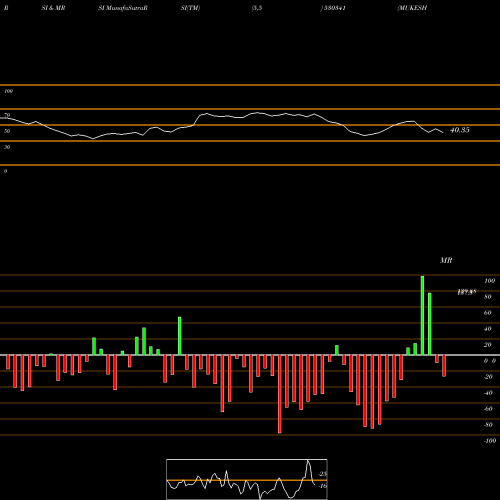Click the SI & MR header text
This screenshot has width=500, height=500.
(53, 8)
